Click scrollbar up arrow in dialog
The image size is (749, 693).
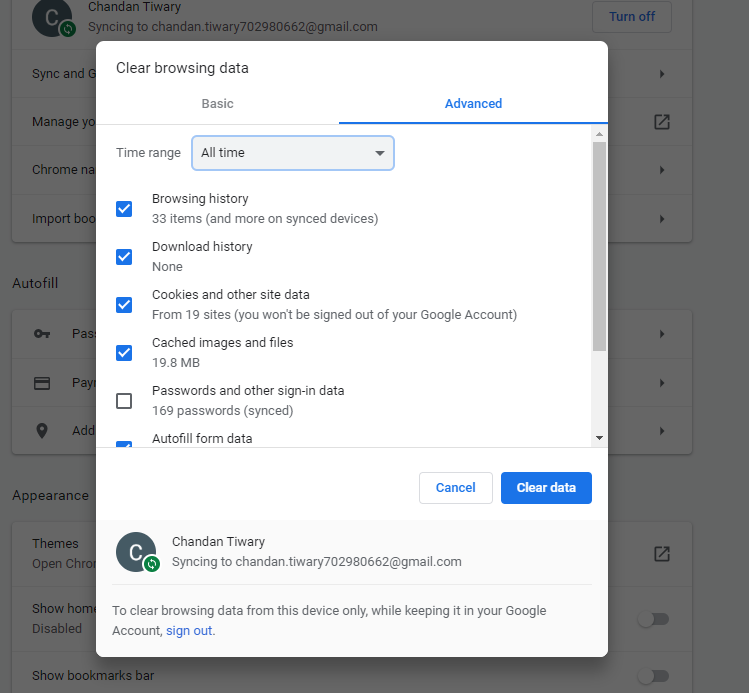click(599, 134)
